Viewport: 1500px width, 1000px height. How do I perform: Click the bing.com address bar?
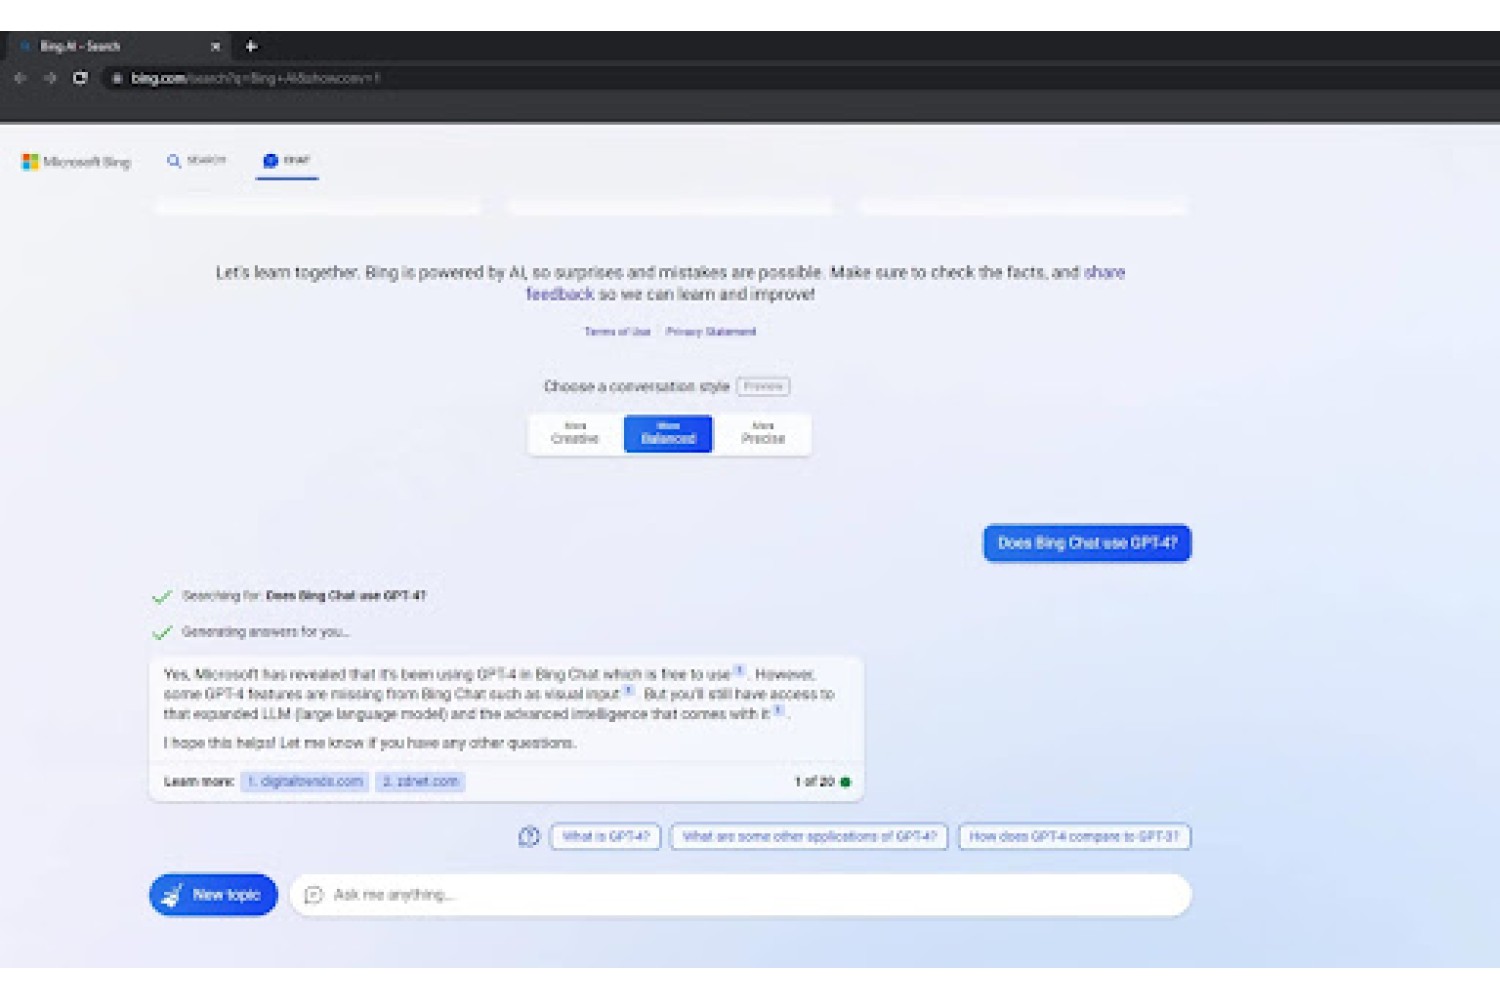tap(800, 78)
